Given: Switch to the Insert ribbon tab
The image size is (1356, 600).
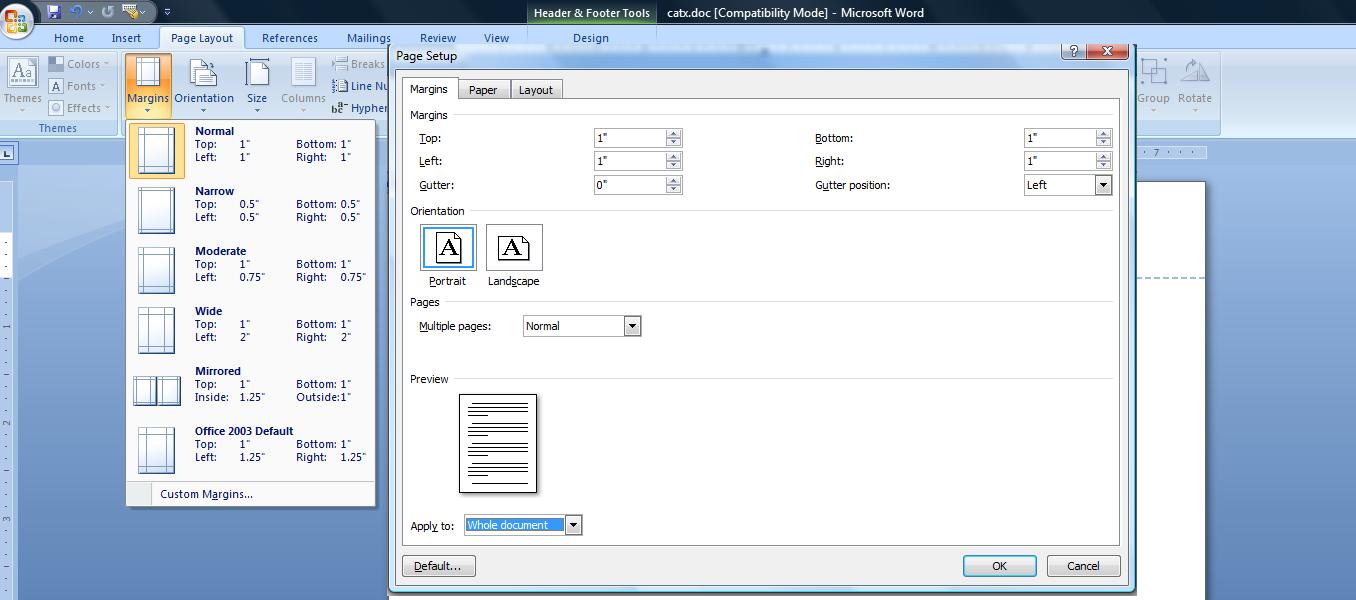Looking at the screenshot, I should (126, 38).
